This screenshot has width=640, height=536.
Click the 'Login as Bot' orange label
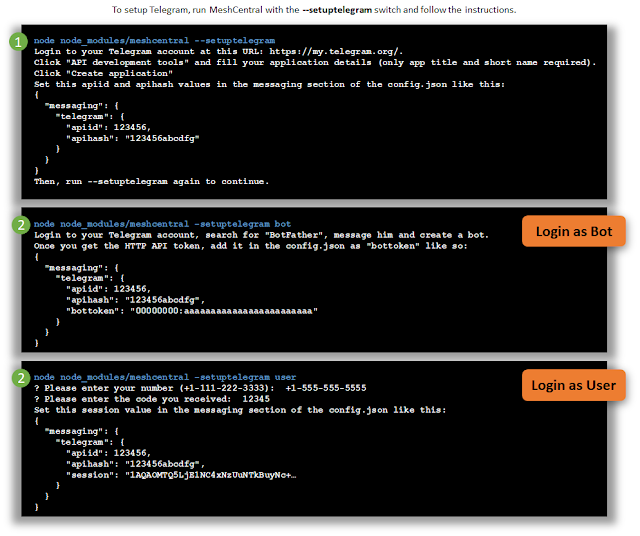[573, 231]
